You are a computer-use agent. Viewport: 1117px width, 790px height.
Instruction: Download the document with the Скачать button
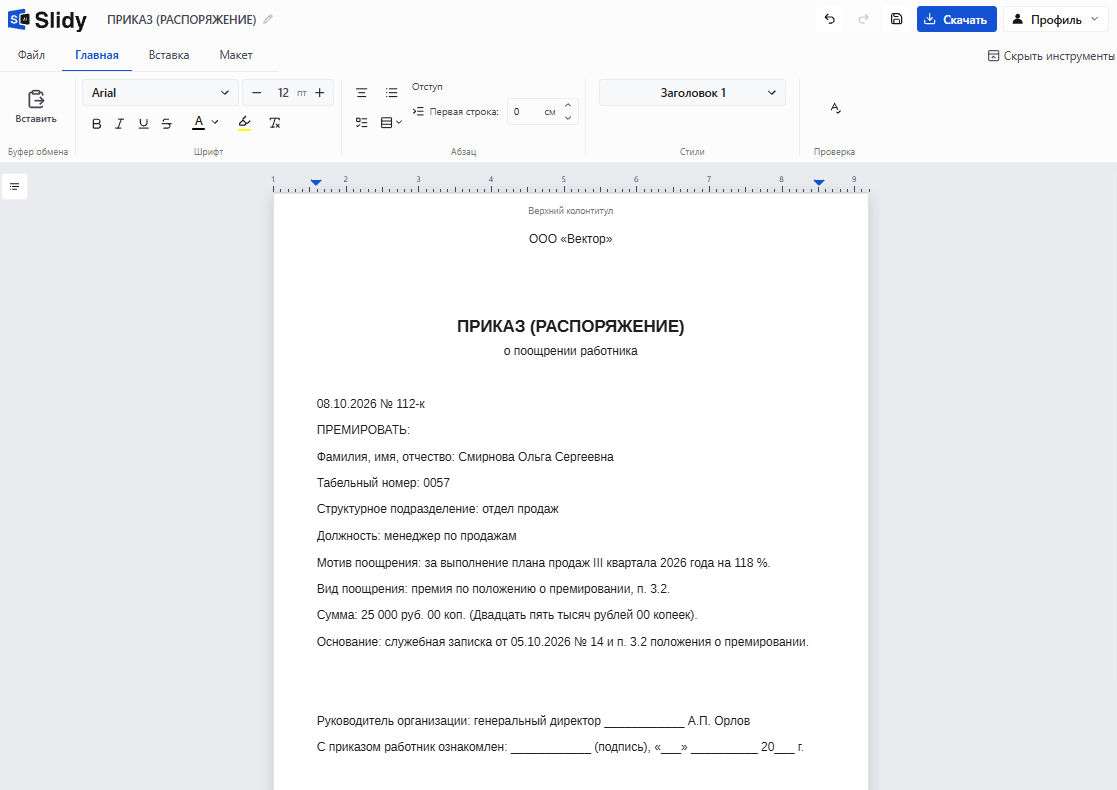956,19
